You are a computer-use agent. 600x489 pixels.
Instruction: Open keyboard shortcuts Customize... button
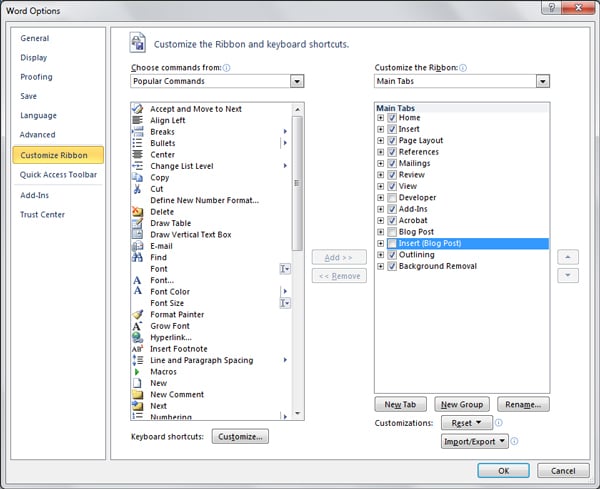point(240,437)
